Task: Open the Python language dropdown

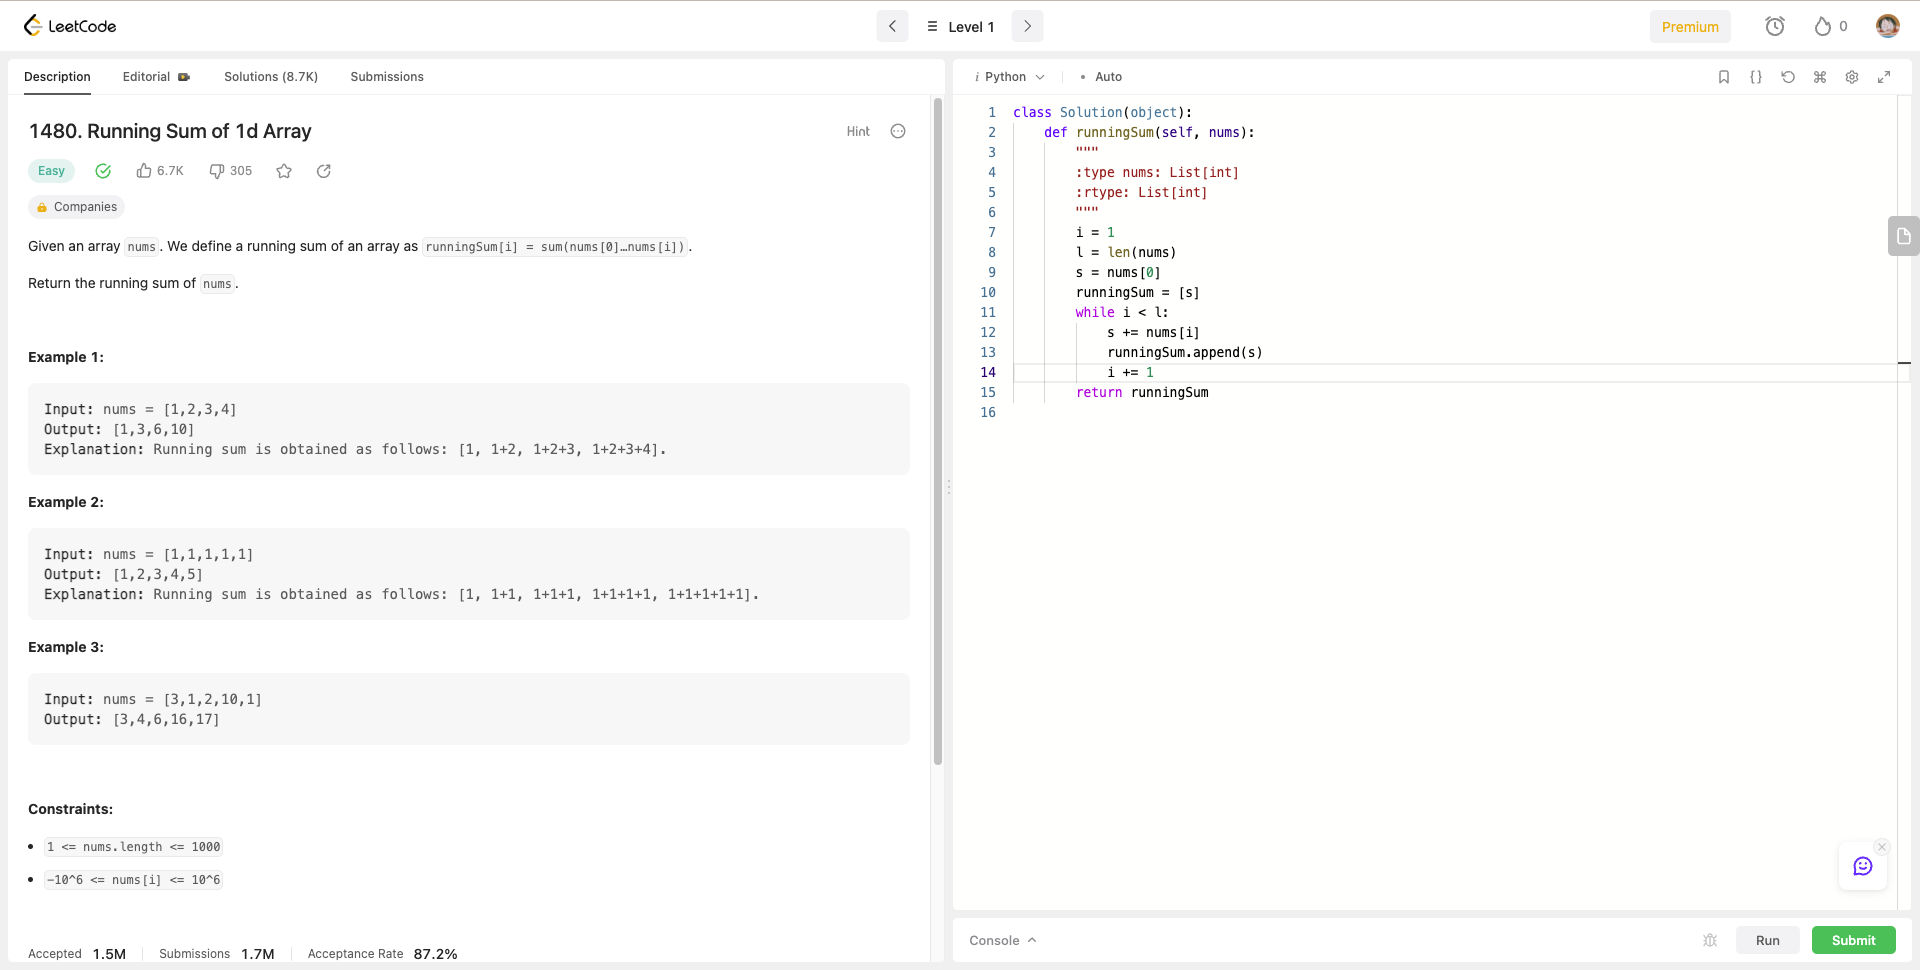Action: click(1010, 77)
